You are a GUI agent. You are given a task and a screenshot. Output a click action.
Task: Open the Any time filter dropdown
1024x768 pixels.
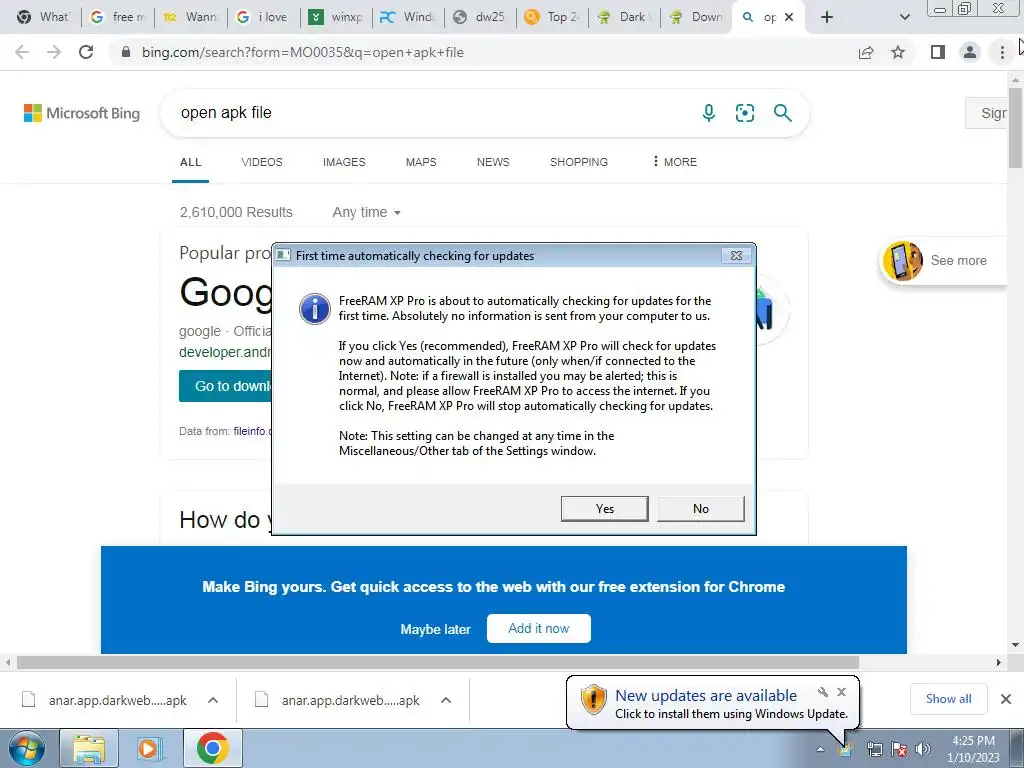tap(366, 212)
